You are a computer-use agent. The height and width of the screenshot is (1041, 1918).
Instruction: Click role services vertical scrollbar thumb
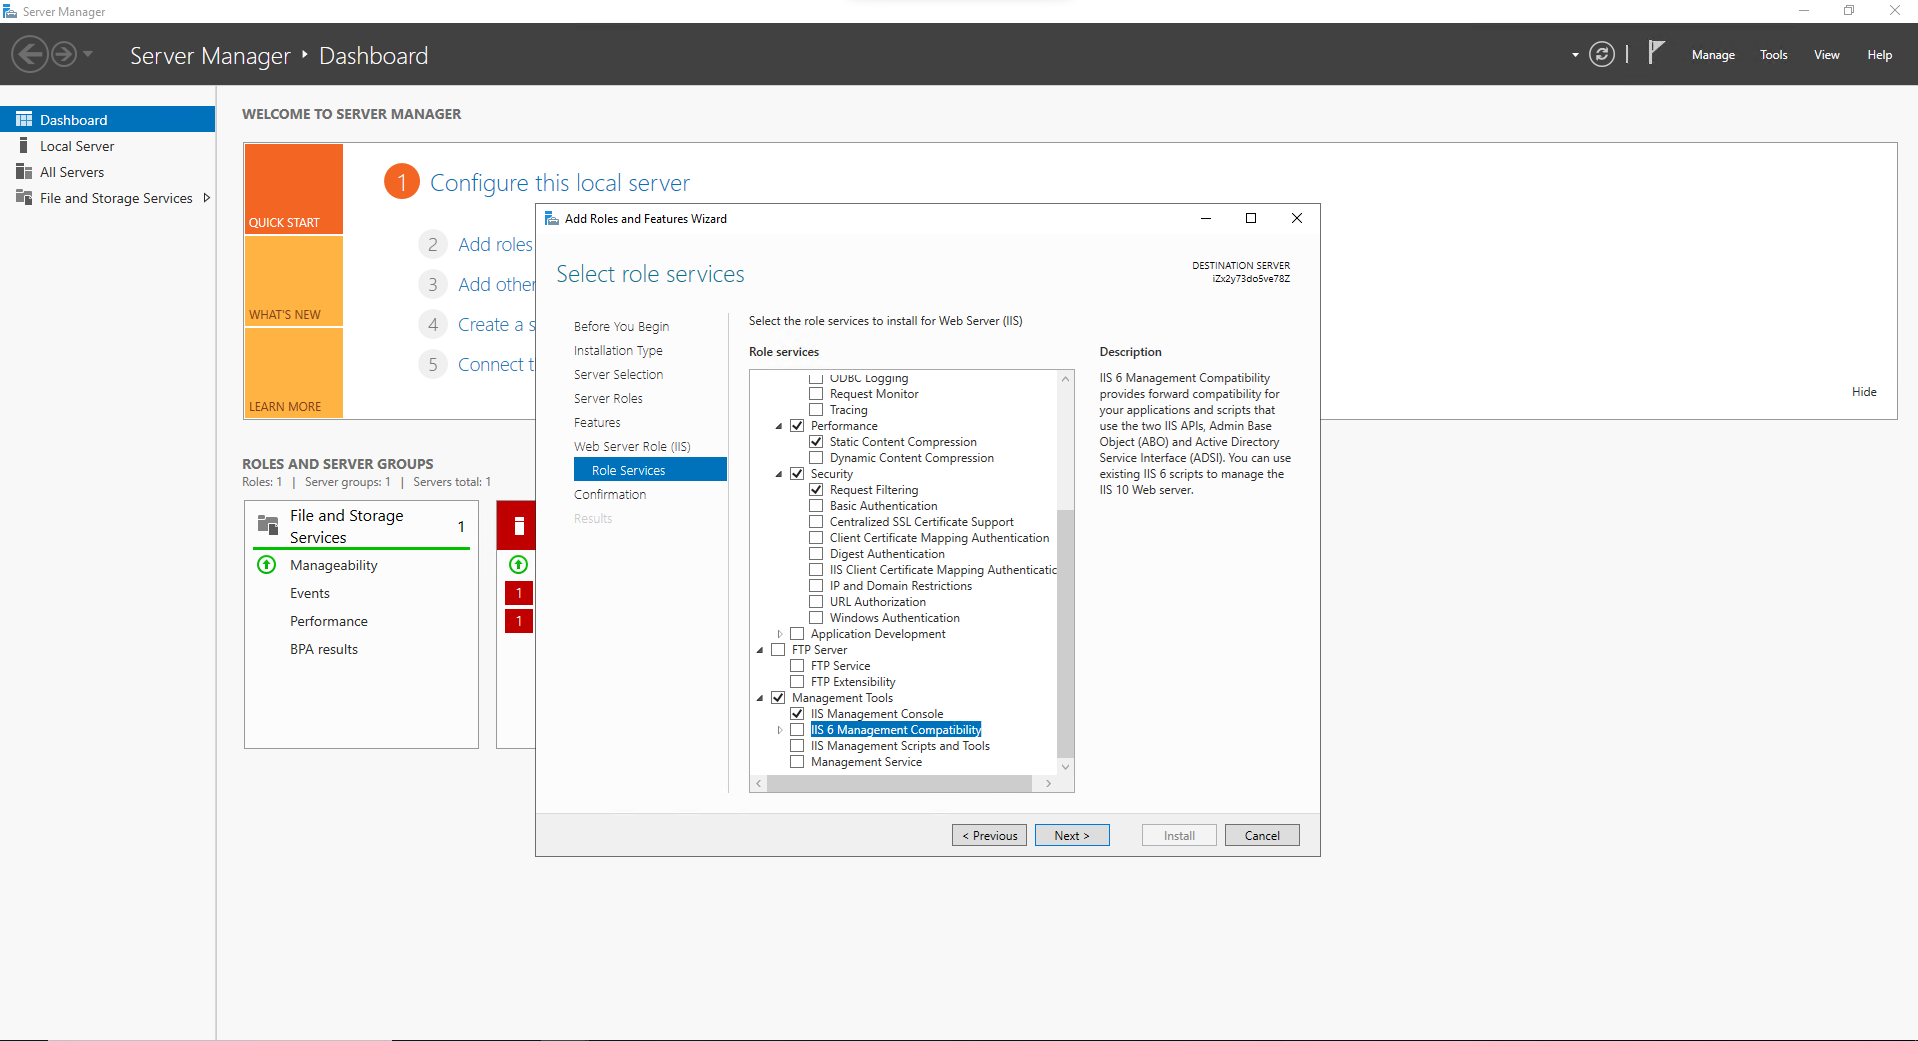[1065, 632]
